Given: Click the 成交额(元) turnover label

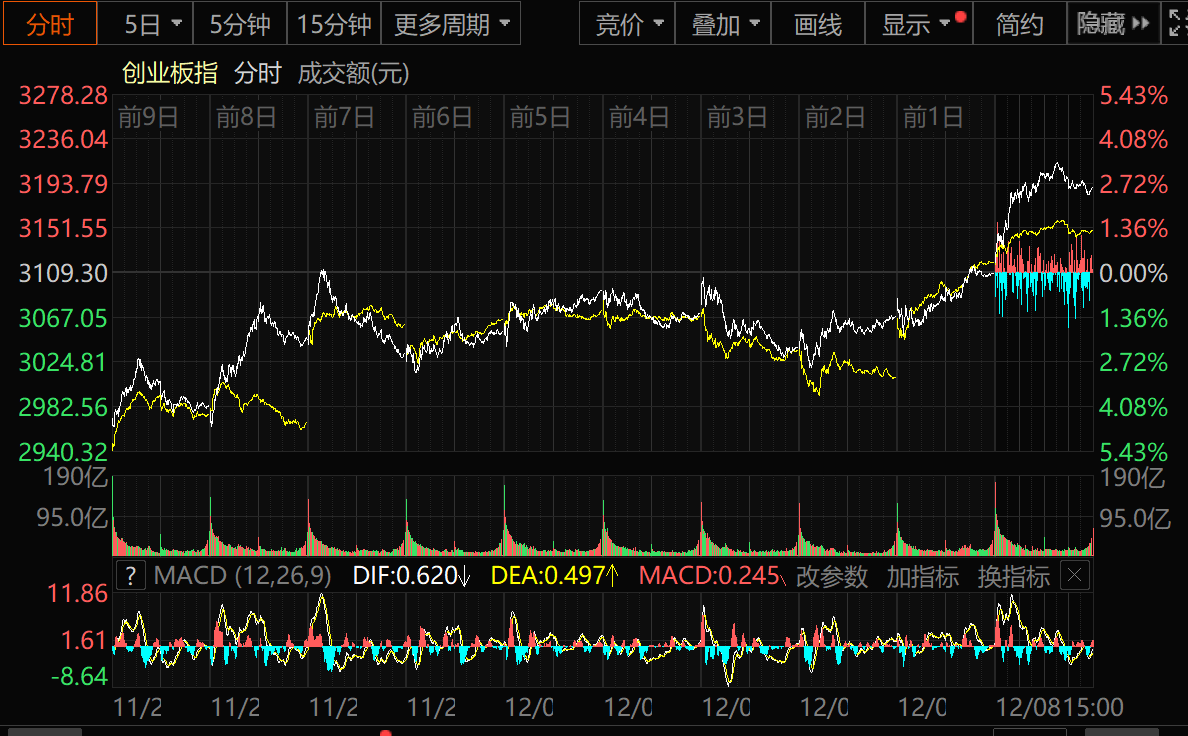Looking at the screenshot, I should (353, 73).
